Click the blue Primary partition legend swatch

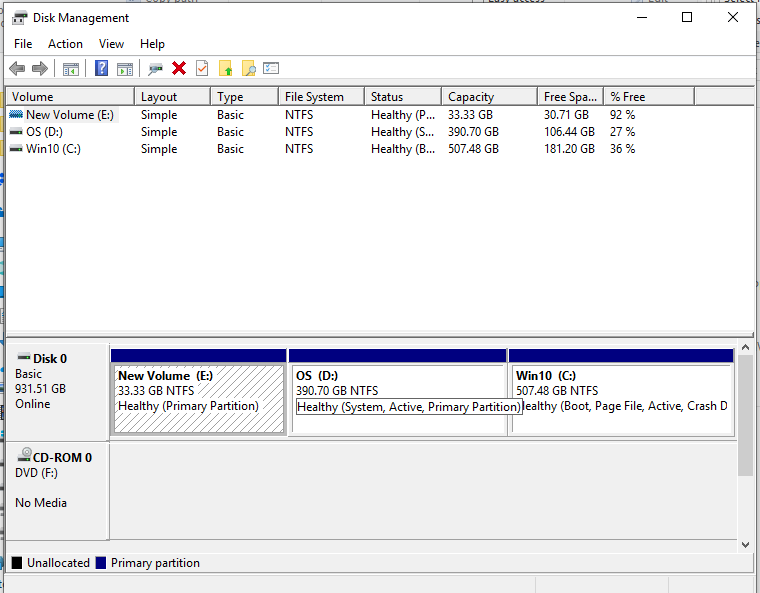(101, 562)
